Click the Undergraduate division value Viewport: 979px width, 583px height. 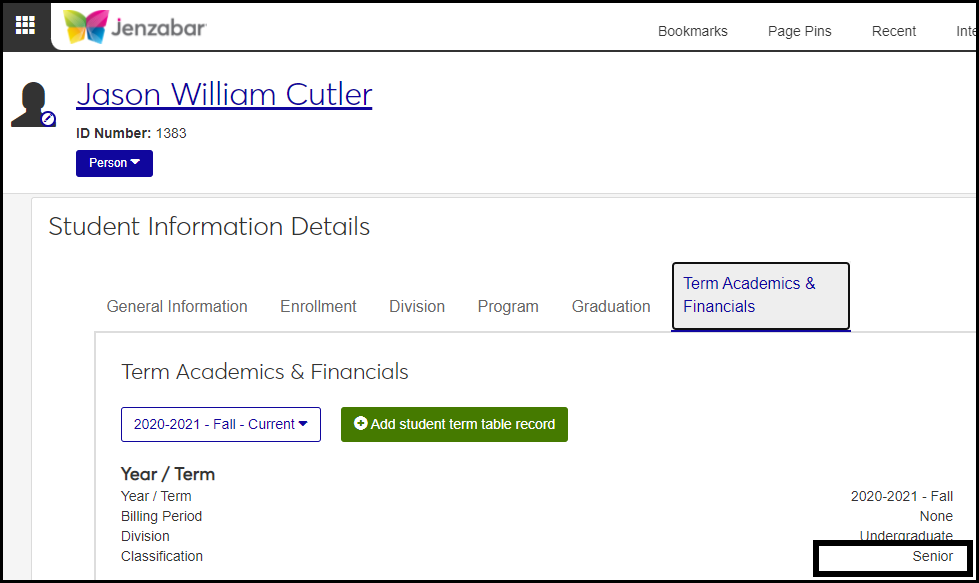click(x=906, y=537)
